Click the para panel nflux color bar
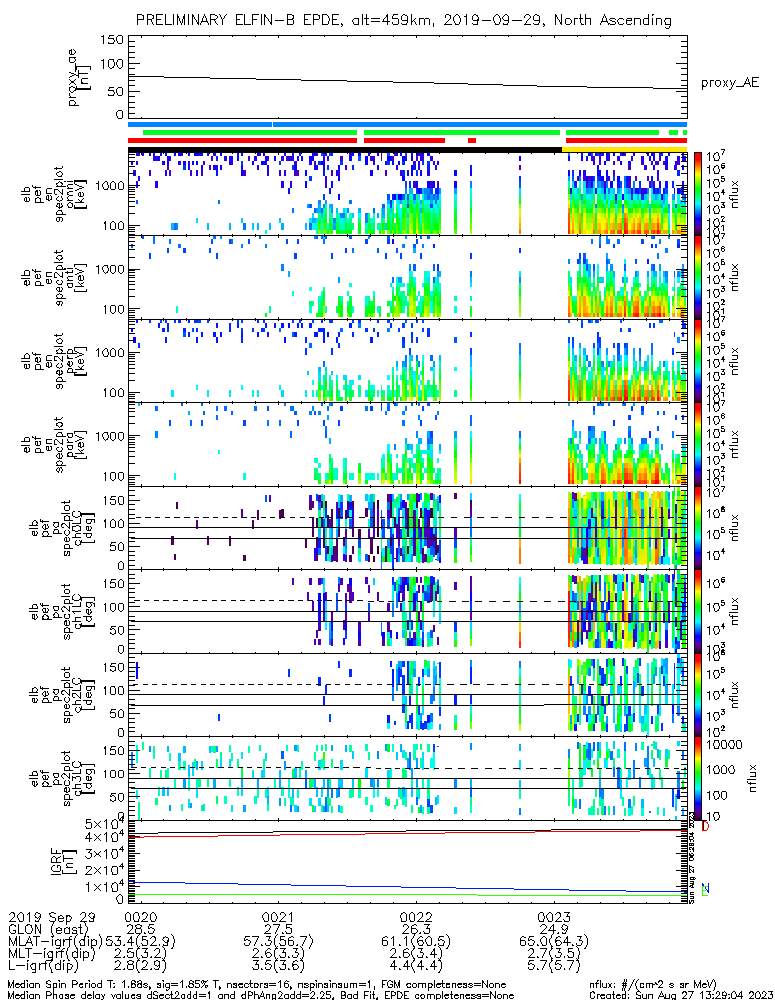 coord(698,444)
